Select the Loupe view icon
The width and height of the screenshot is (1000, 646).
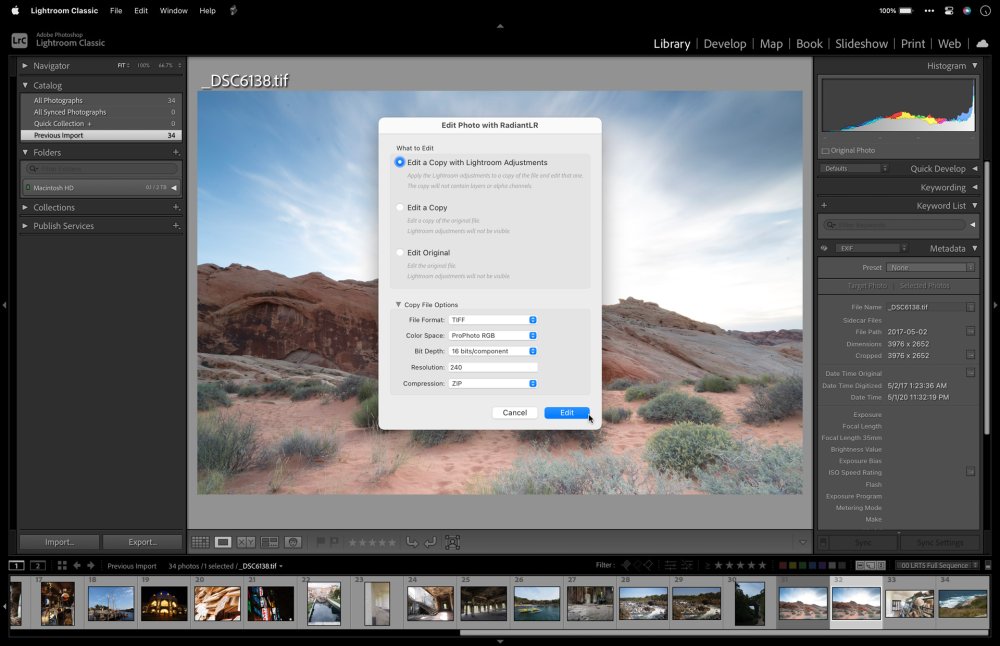click(223, 542)
